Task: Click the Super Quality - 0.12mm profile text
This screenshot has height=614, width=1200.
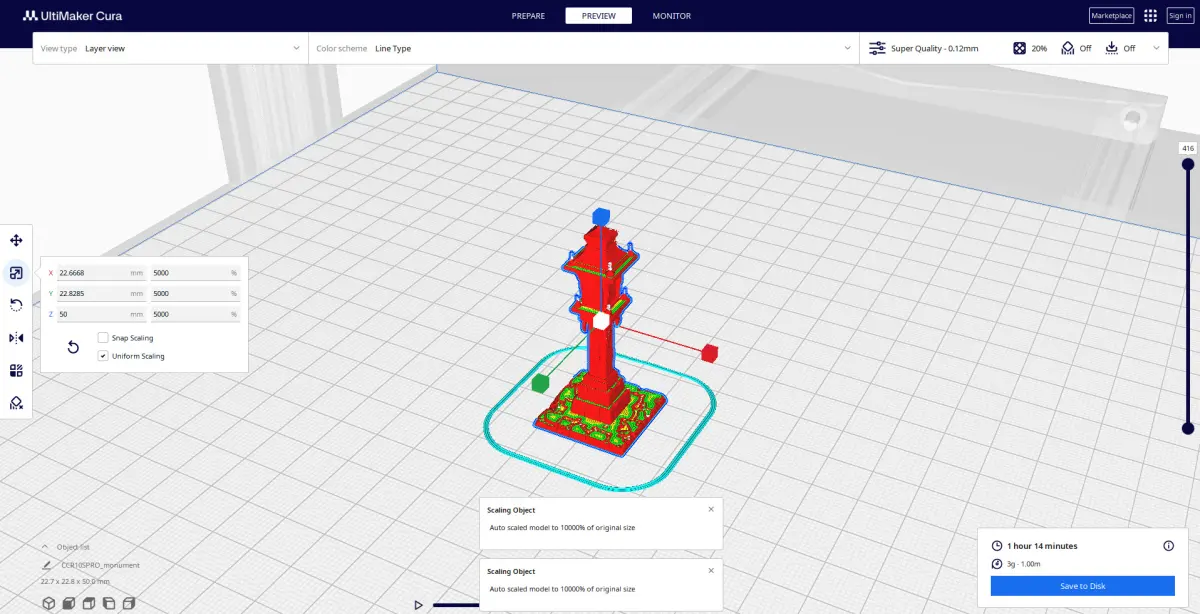Action: [x=934, y=48]
